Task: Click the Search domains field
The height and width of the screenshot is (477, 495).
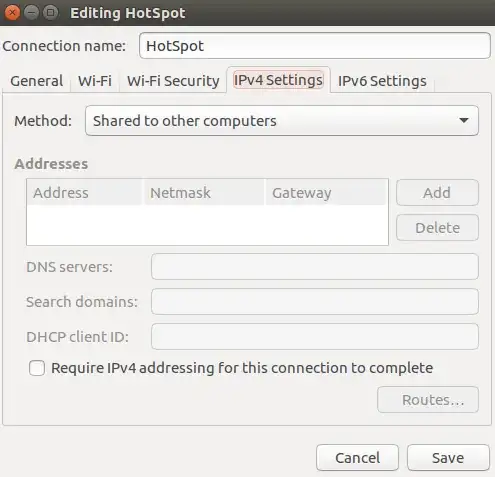Action: (315, 302)
